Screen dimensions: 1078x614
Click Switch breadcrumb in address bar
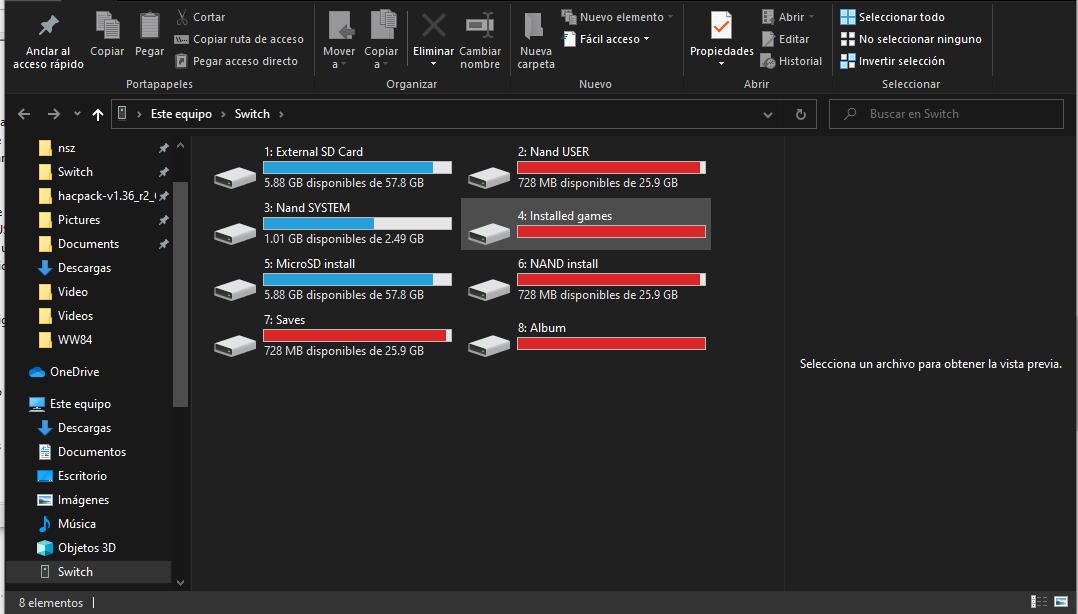[x=252, y=114]
